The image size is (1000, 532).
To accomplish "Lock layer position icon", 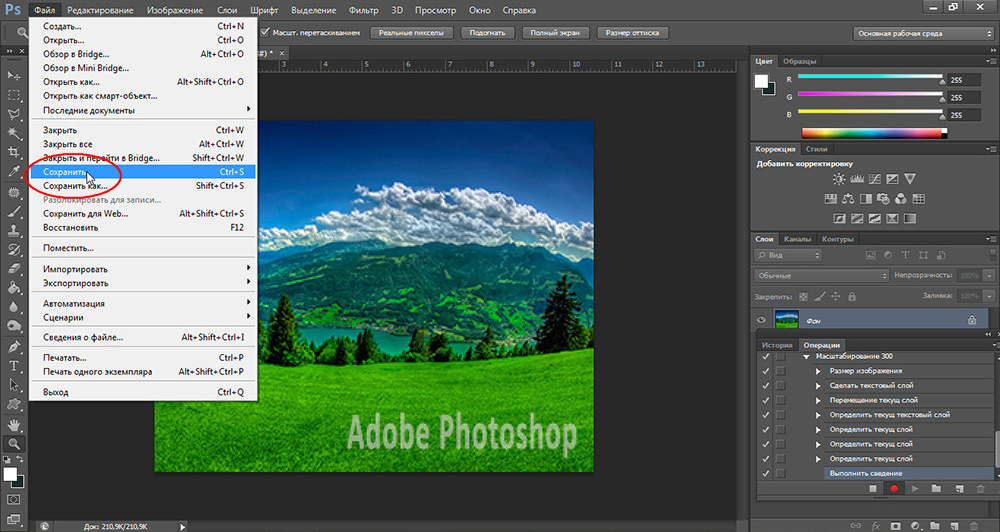I will [835, 297].
